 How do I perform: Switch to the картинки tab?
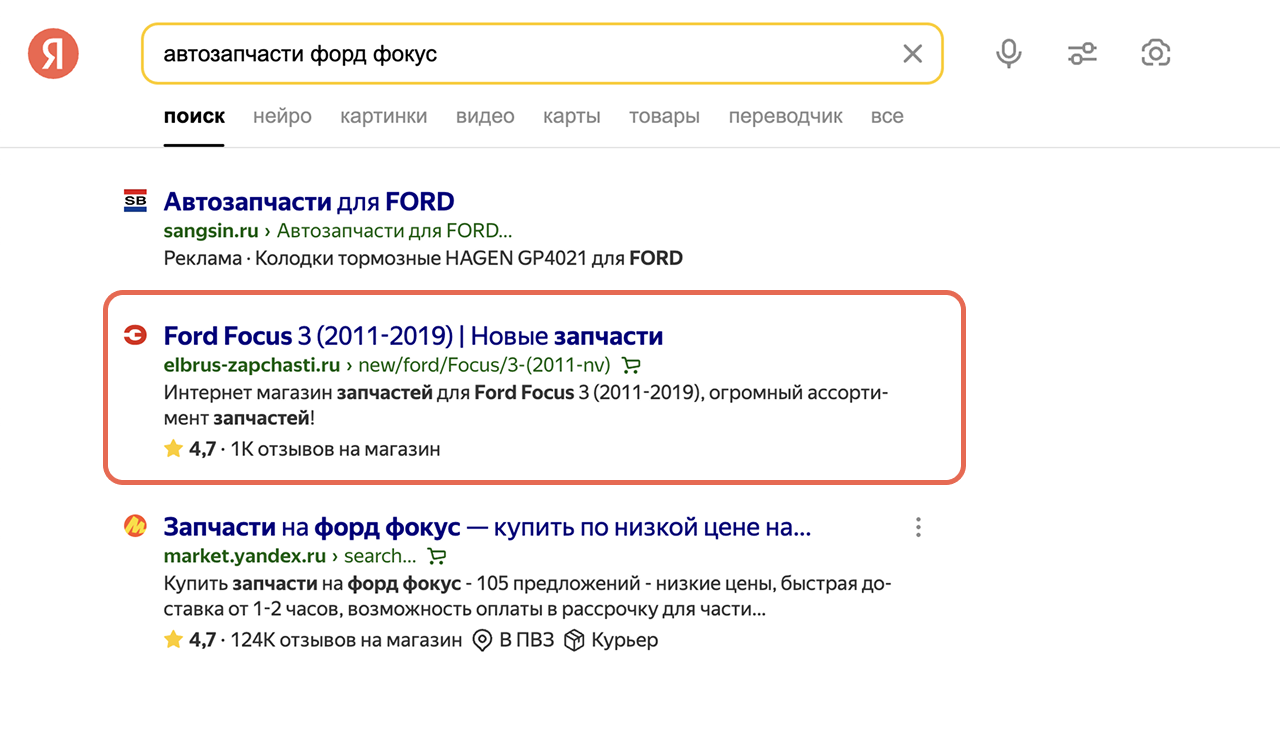383,116
